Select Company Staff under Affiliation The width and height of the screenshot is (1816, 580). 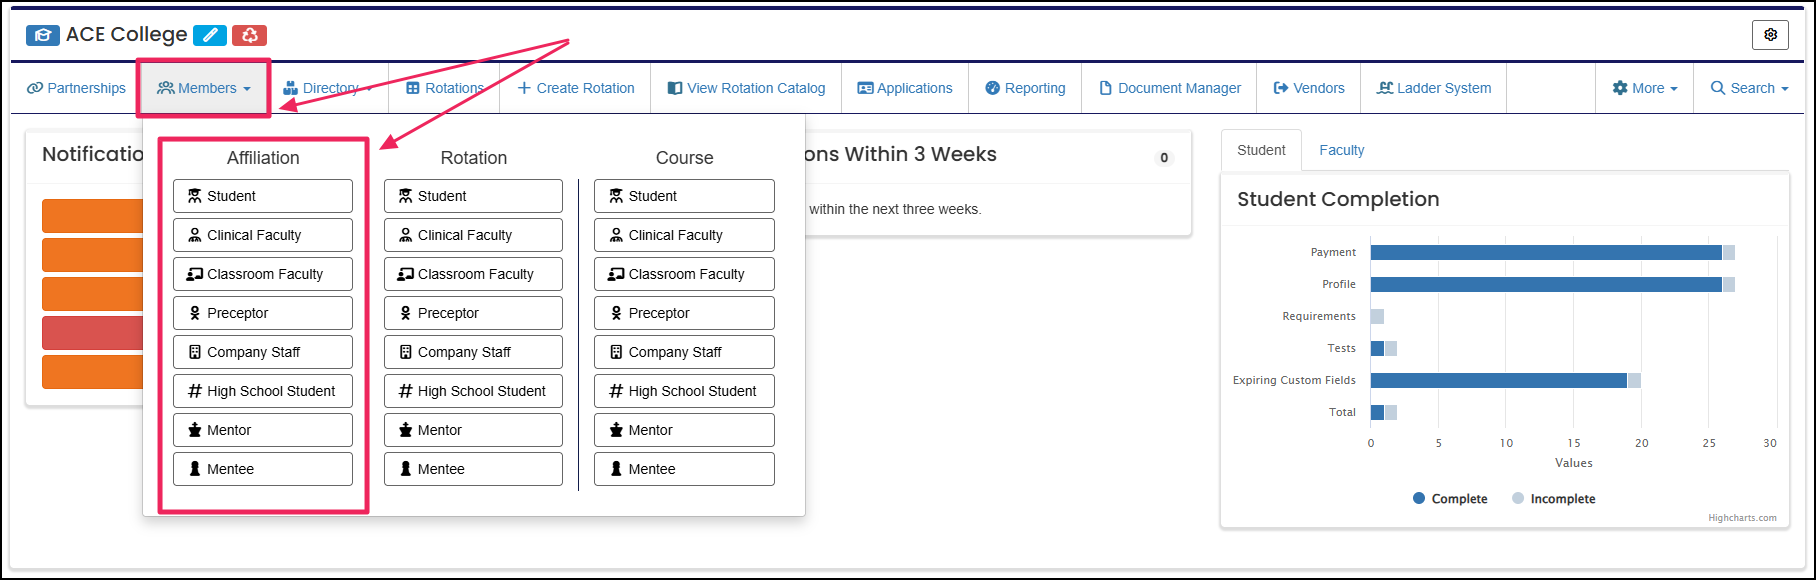[263, 352]
